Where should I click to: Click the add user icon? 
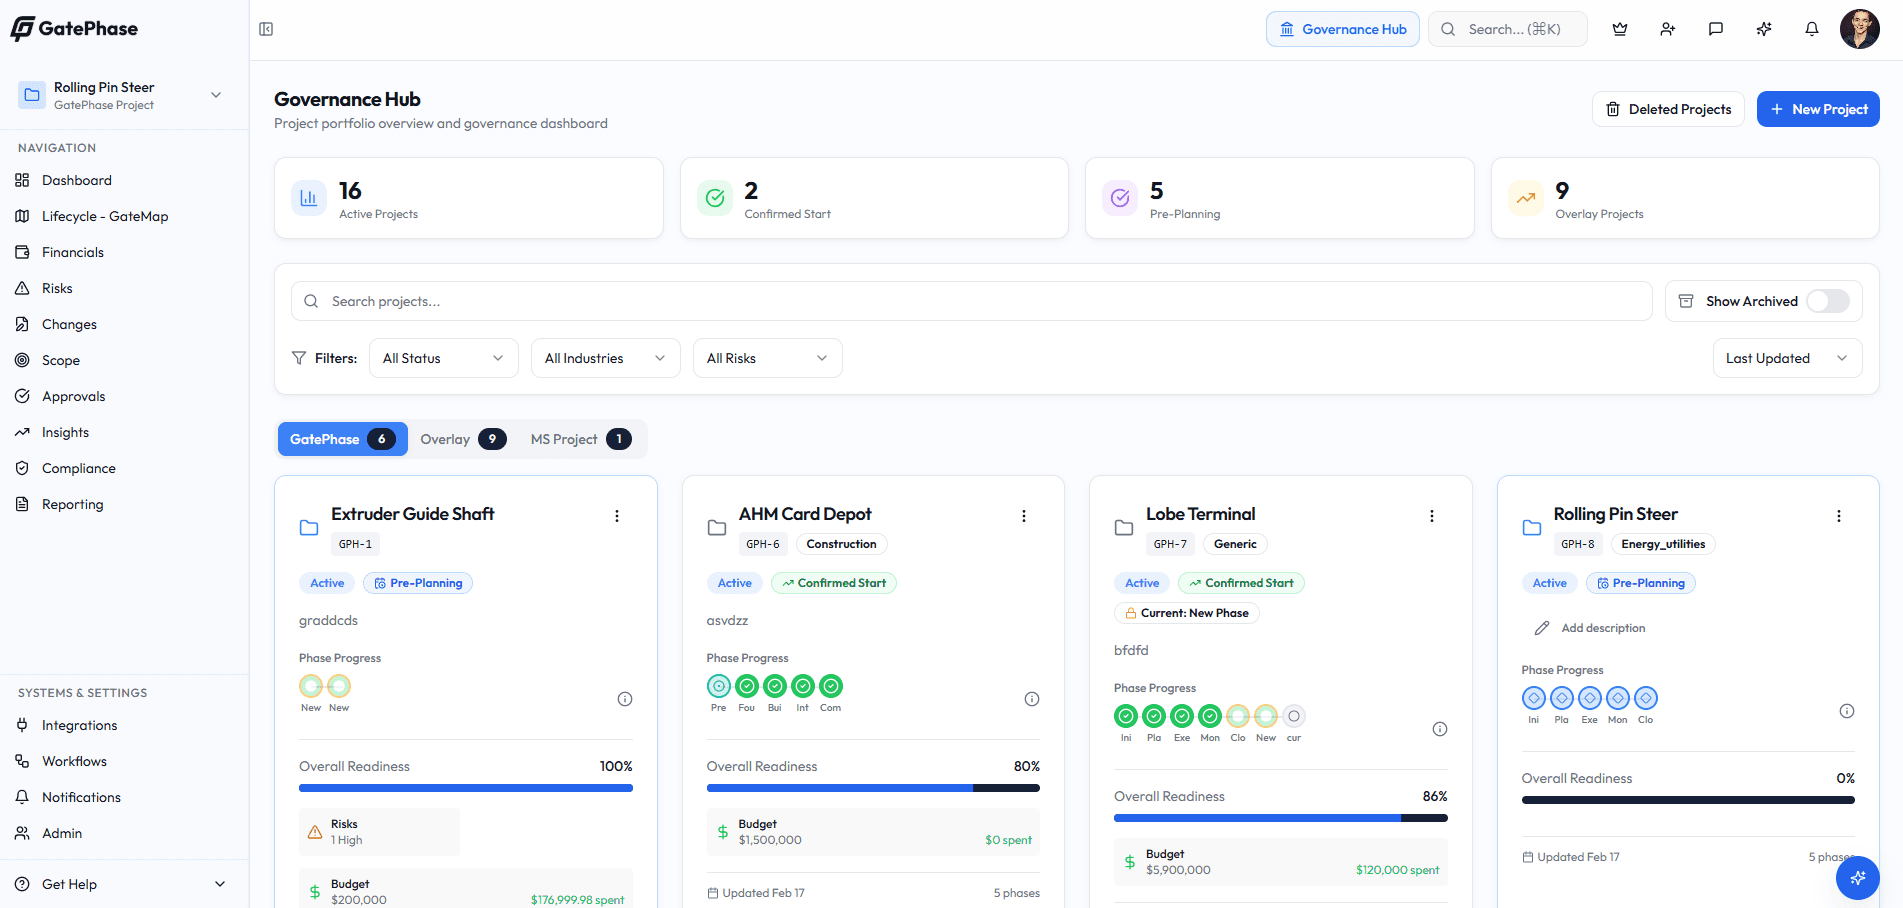pyautogui.click(x=1668, y=29)
